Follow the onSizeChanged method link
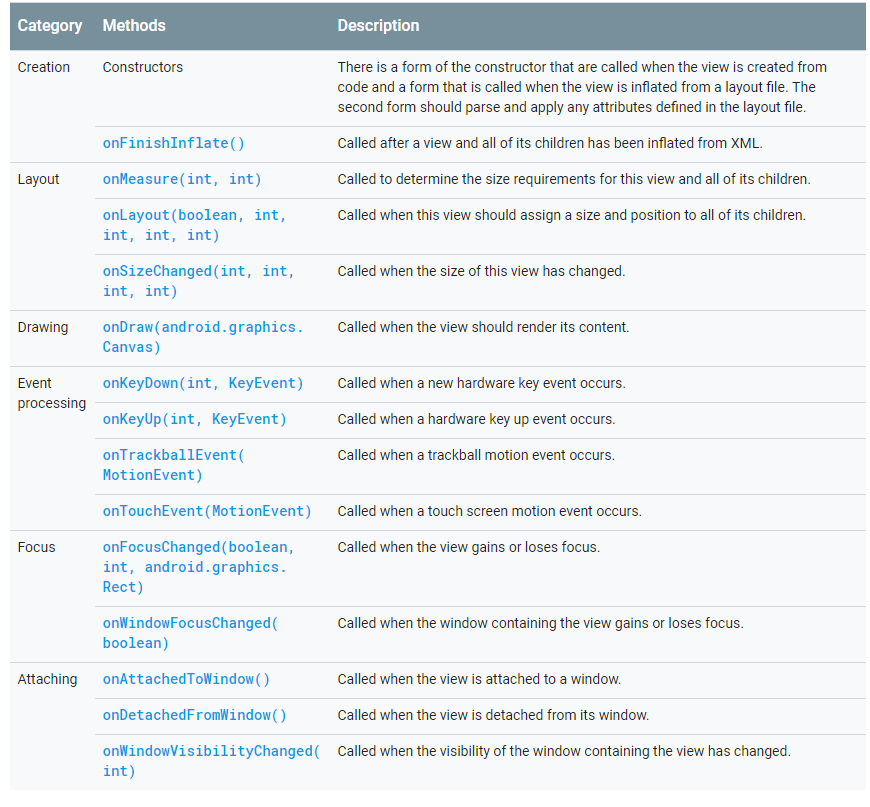The height and width of the screenshot is (807, 870). [x=198, y=281]
